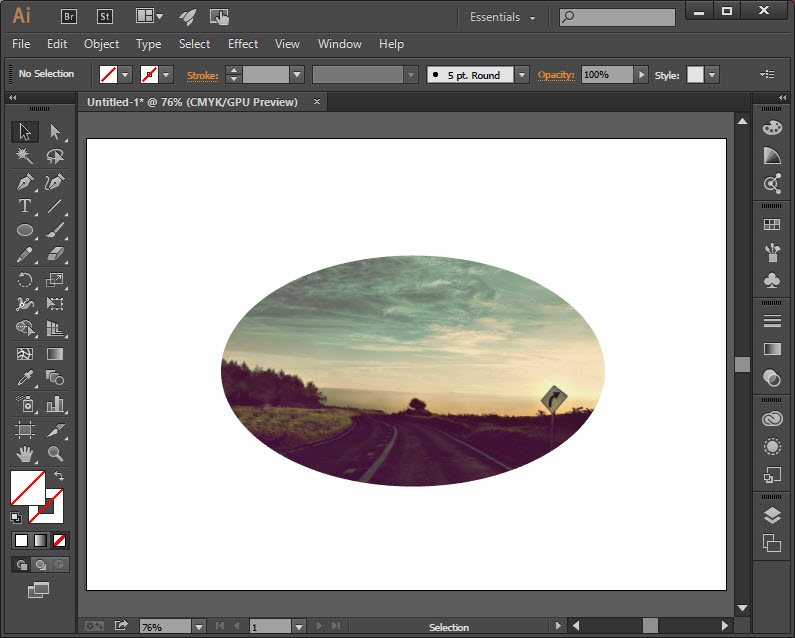795x638 pixels.
Task: Click the orange Stroke link
Action: pos(202,75)
